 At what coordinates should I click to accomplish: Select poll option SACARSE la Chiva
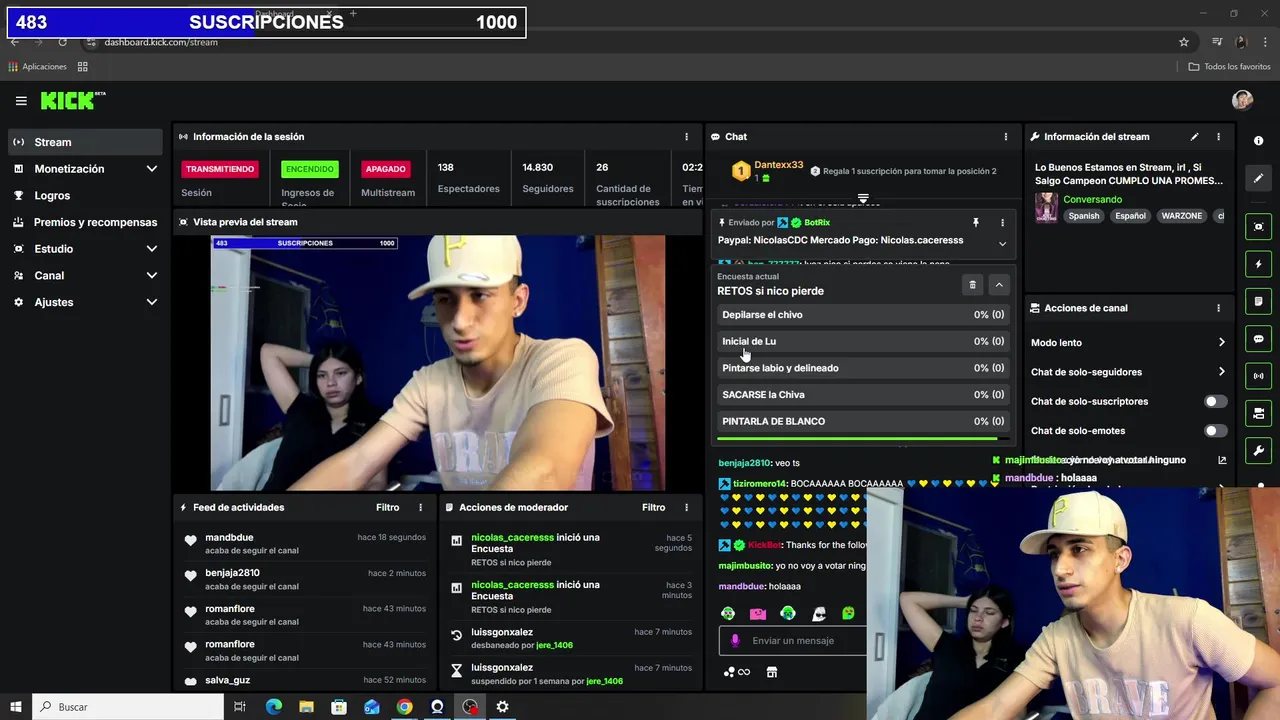click(x=863, y=395)
